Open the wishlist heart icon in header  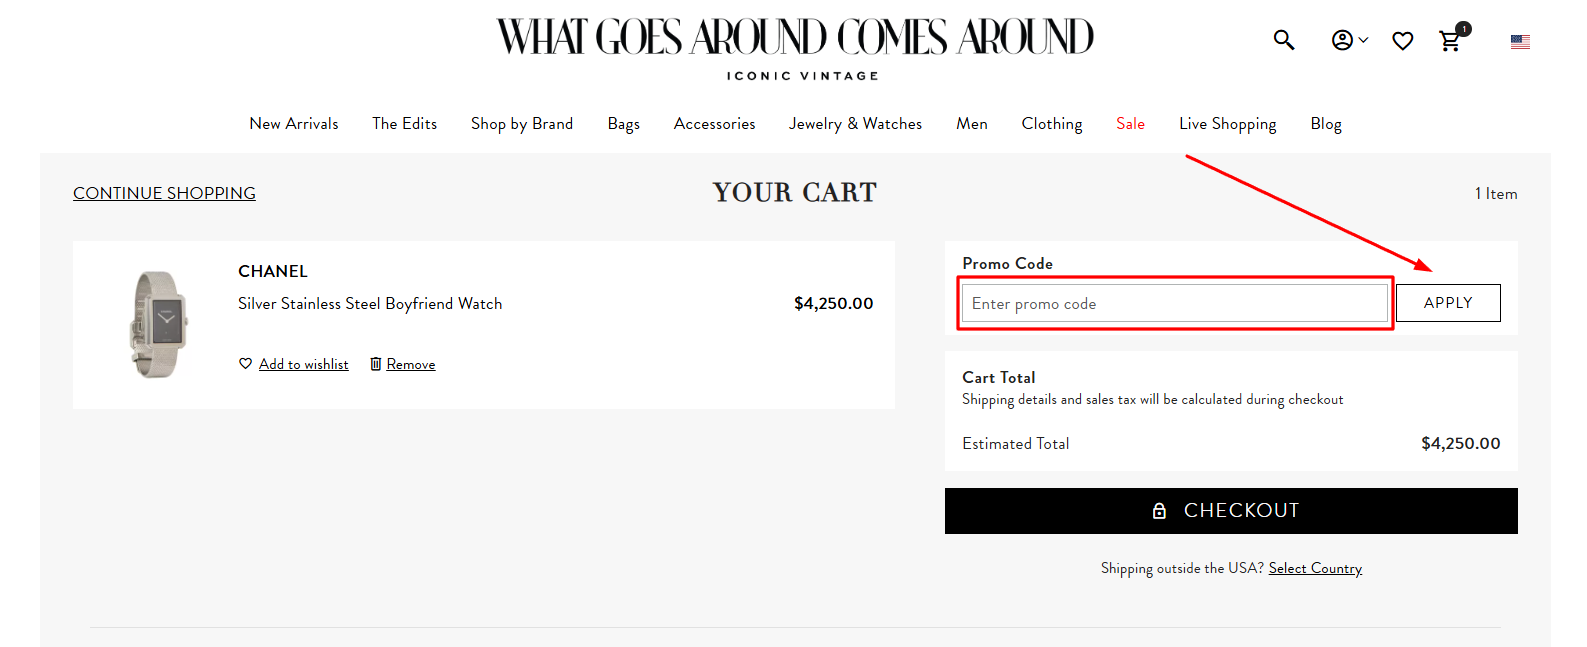point(1402,40)
